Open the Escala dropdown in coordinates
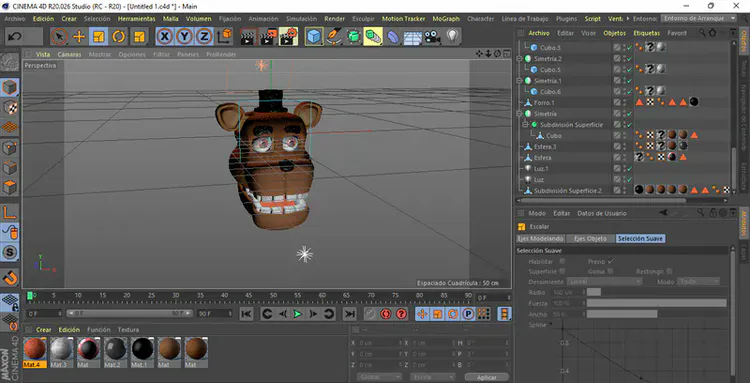 (432, 377)
